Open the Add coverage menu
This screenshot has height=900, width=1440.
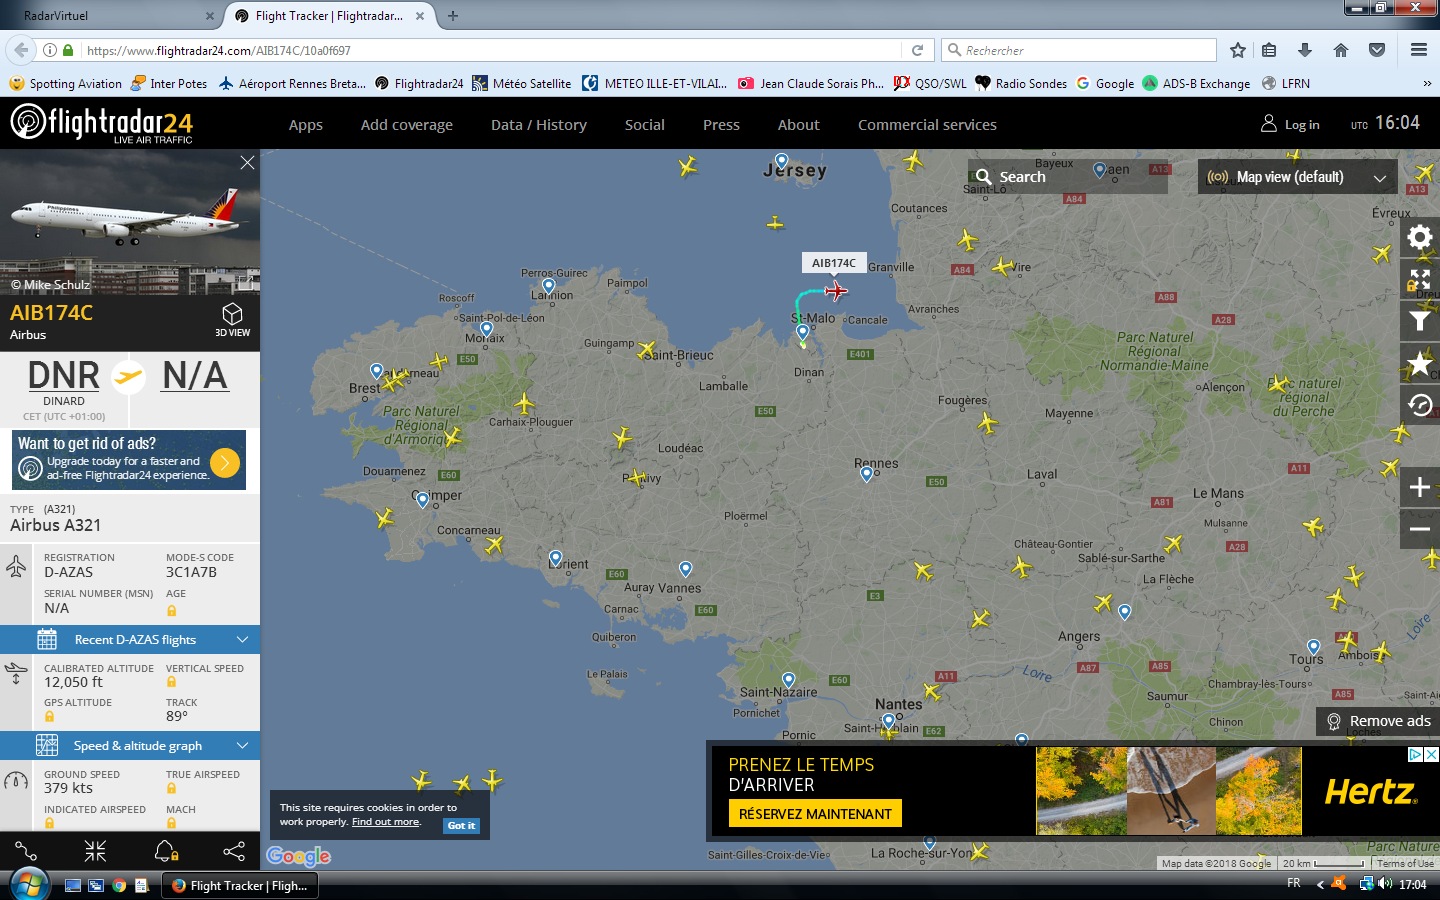click(x=406, y=125)
